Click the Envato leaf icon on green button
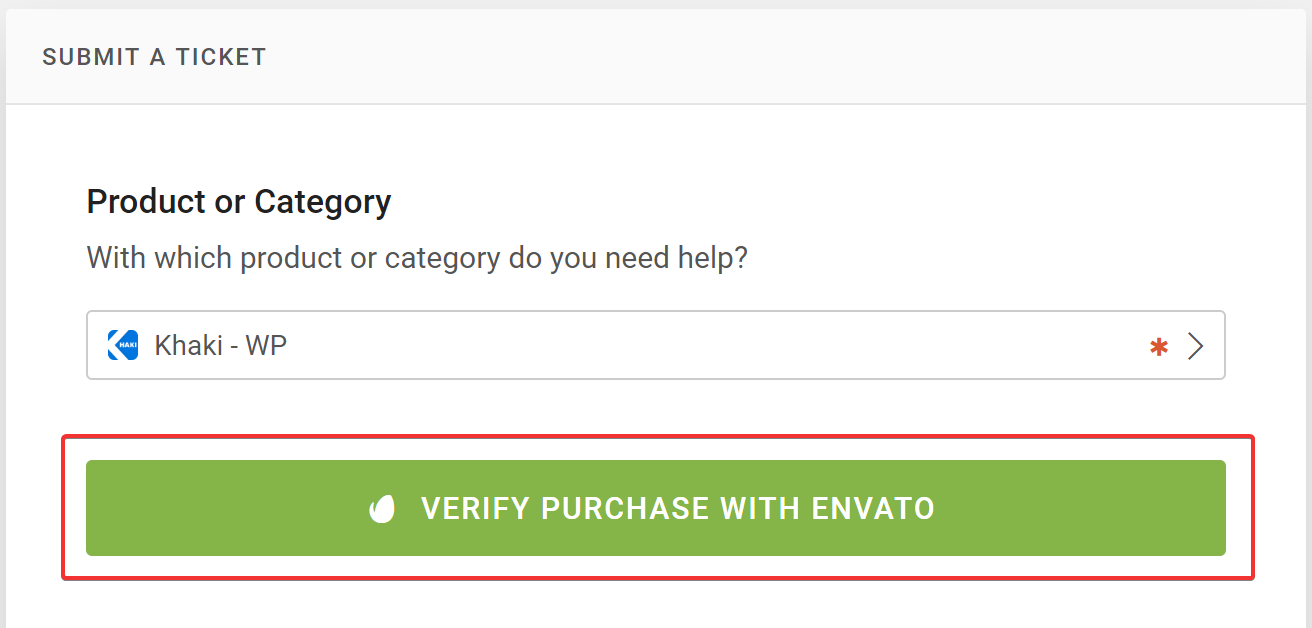Image resolution: width=1312 pixels, height=628 pixels. pos(382,509)
